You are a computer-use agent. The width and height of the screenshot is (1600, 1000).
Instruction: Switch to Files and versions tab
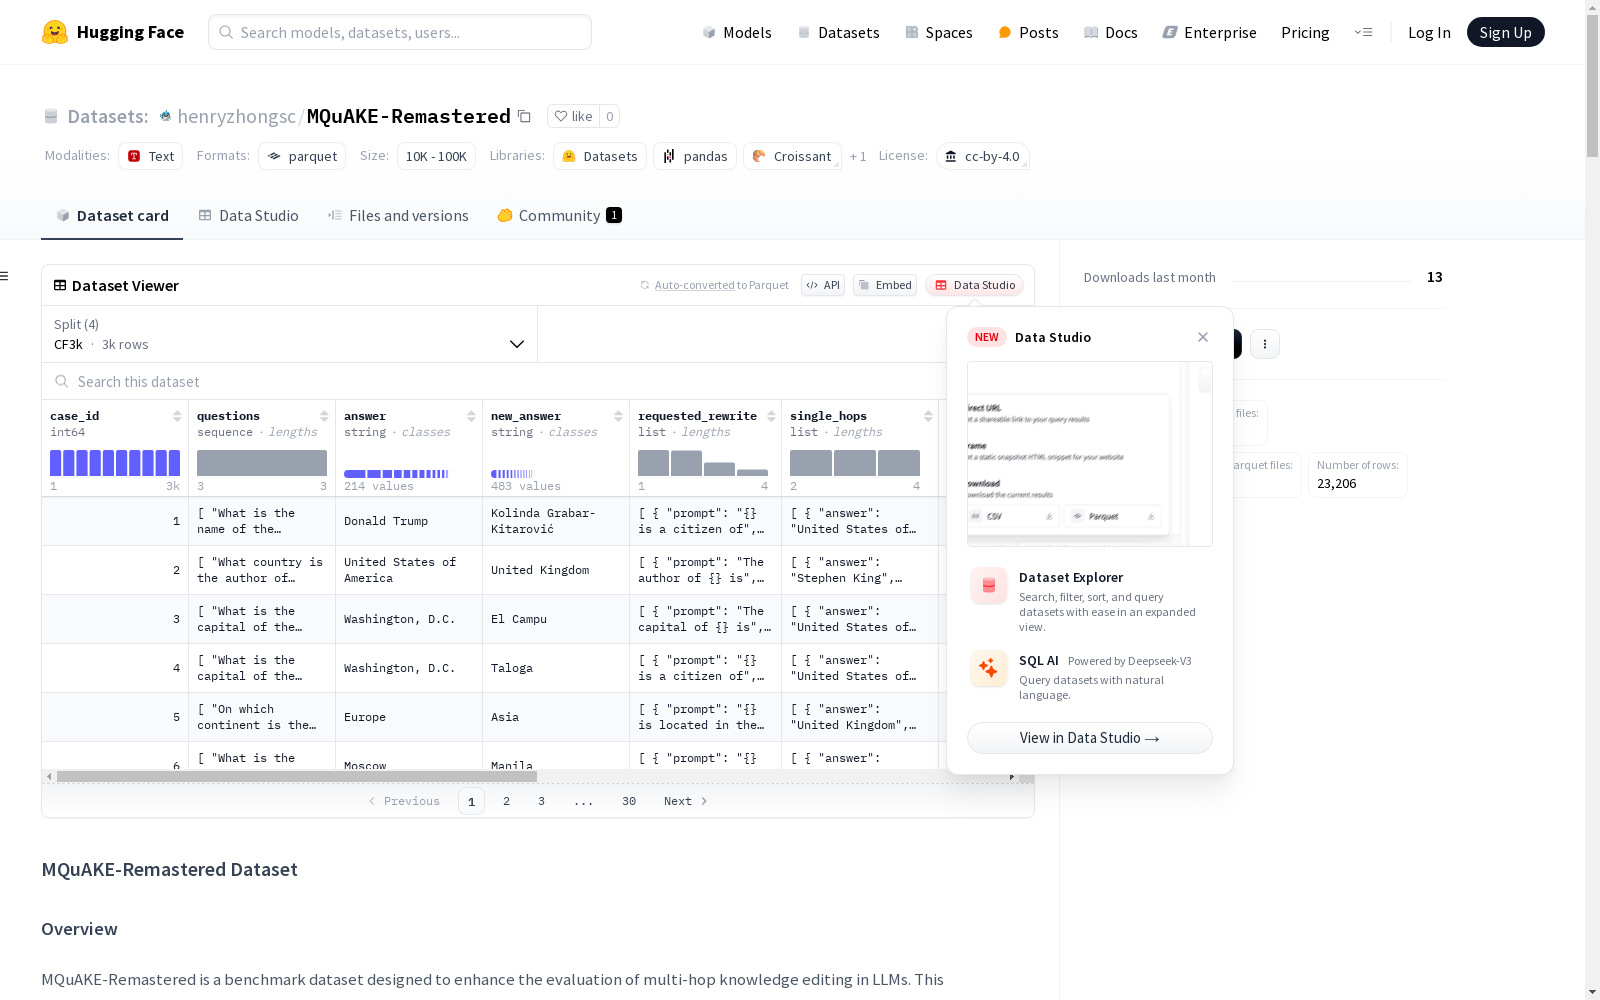click(398, 216)
